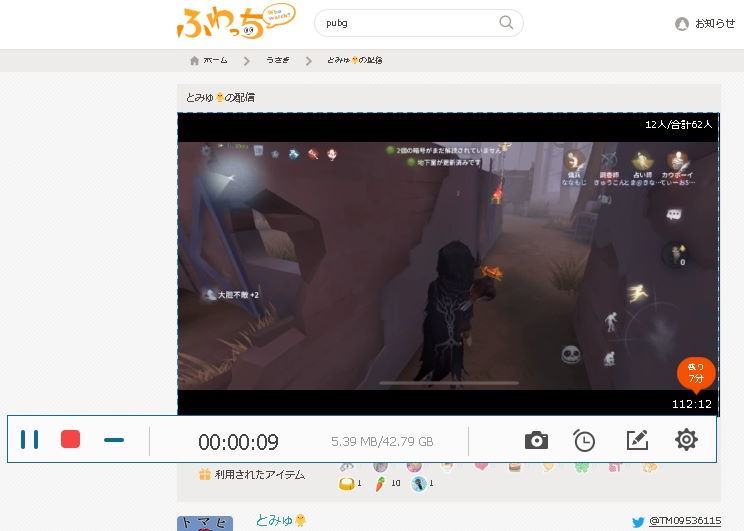Open the annotation edit tool
This screenshot has width=744, height=531.
[637, 440]
